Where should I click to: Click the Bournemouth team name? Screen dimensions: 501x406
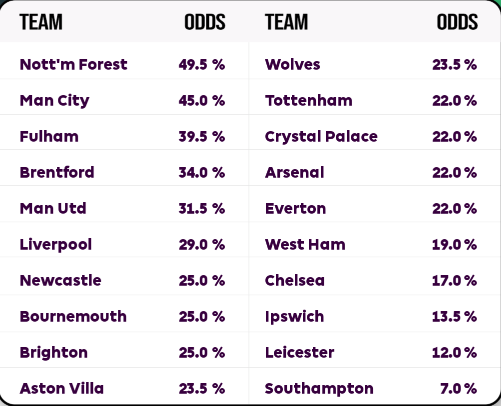coord(73,316)
